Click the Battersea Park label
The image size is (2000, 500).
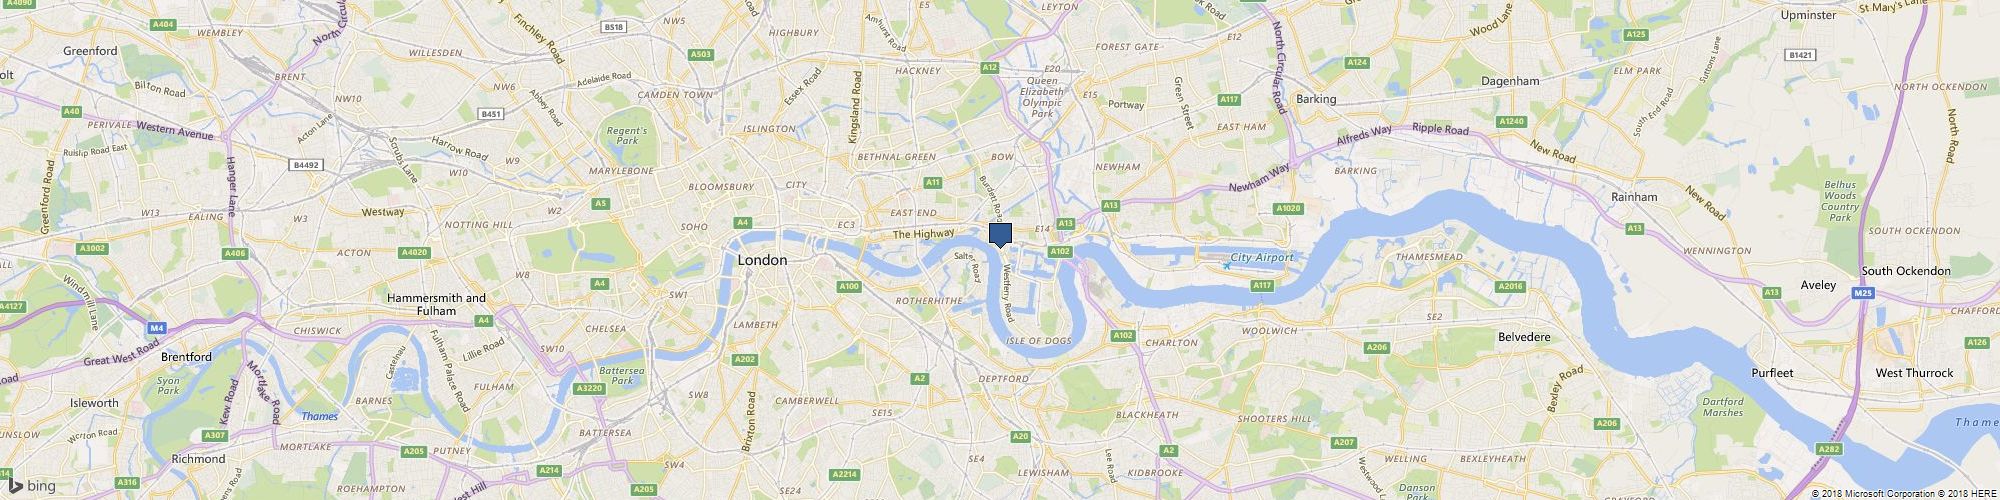tap(622, 375)
